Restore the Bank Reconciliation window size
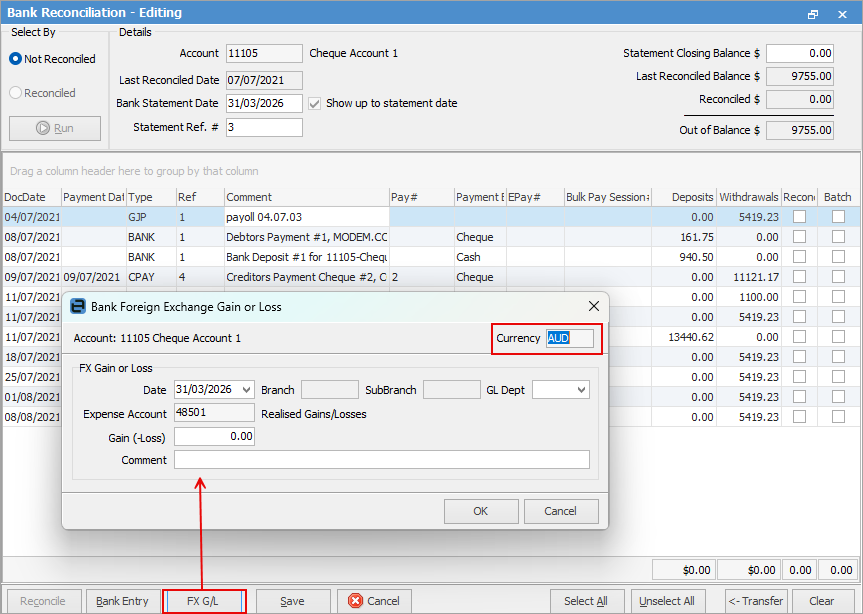The image size is (863, 614). pos(813,14)
